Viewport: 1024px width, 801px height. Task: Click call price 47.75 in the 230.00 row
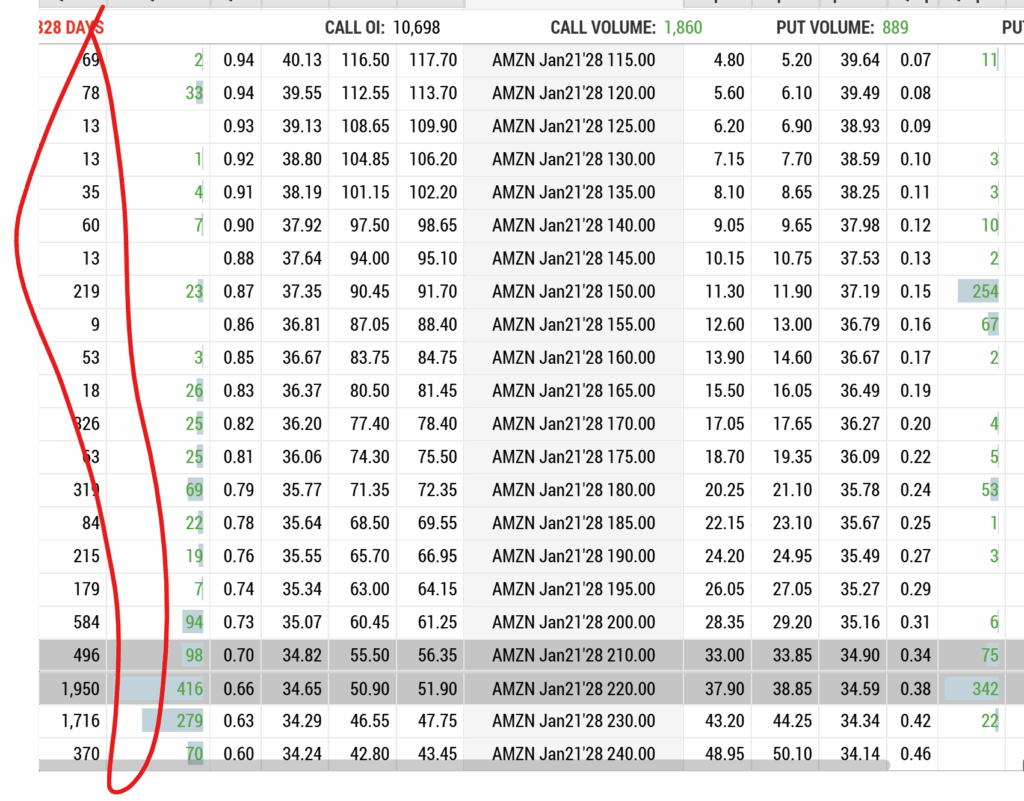437,721
